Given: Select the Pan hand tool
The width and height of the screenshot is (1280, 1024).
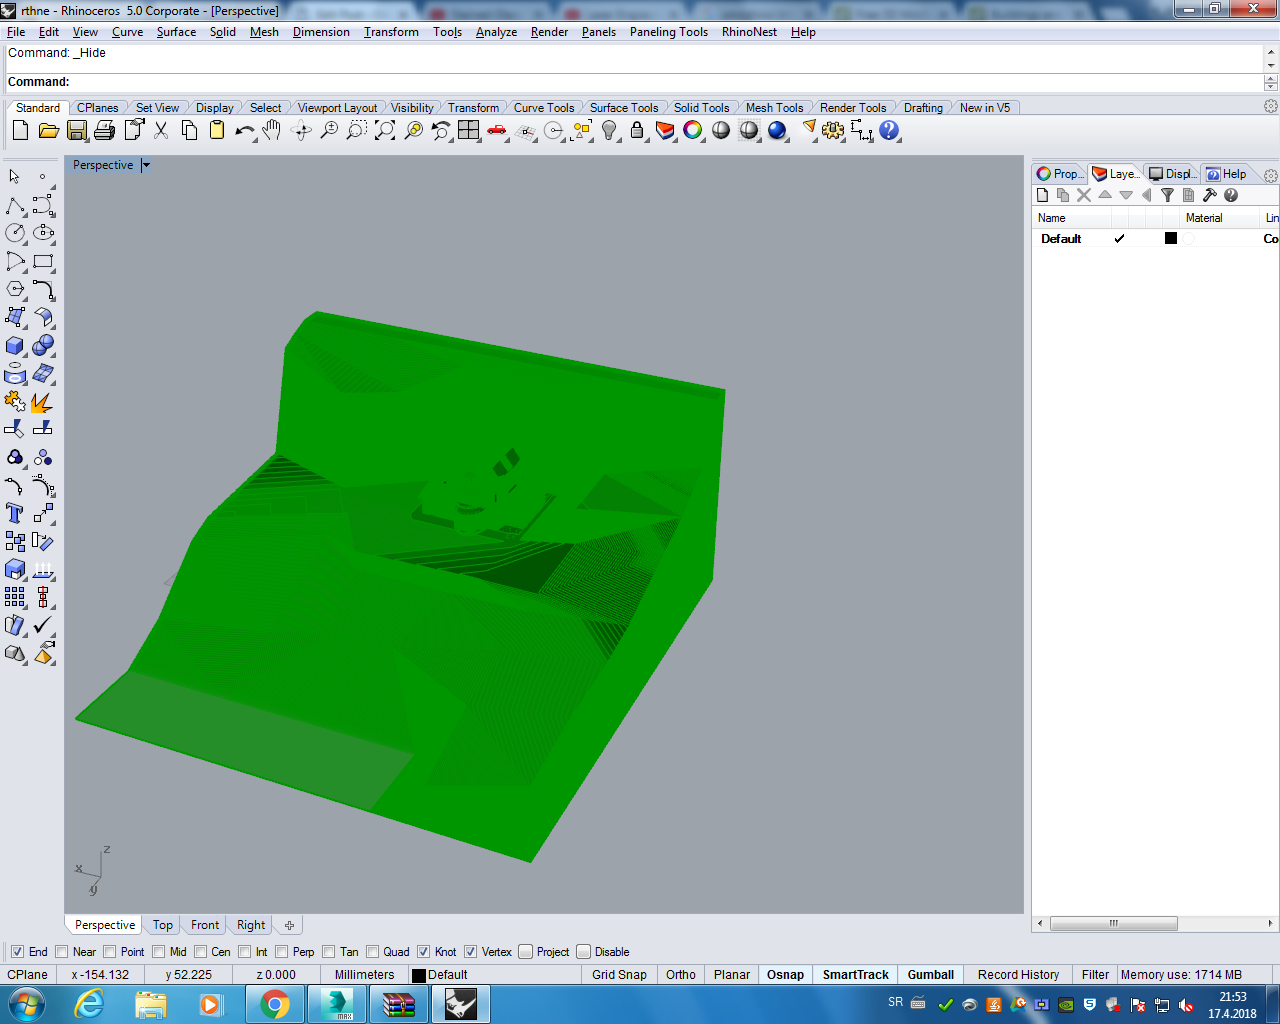Looking at the screenshot, I should (272, 130).
